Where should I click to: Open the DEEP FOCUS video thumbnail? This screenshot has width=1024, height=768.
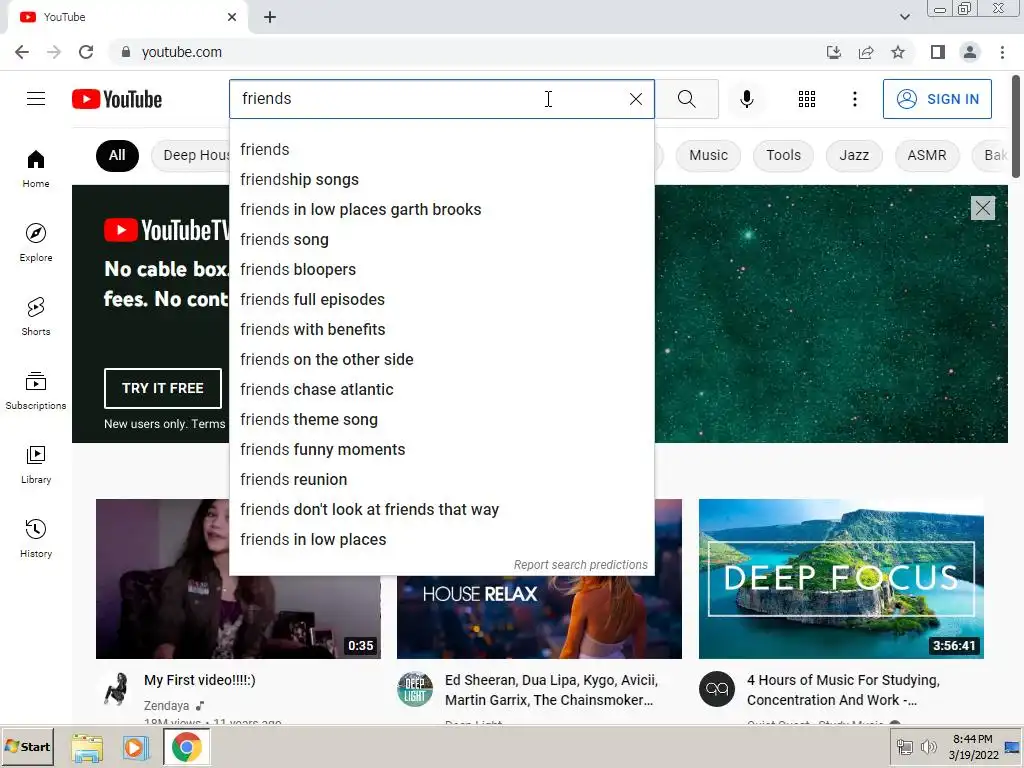[x=841, y=579]
